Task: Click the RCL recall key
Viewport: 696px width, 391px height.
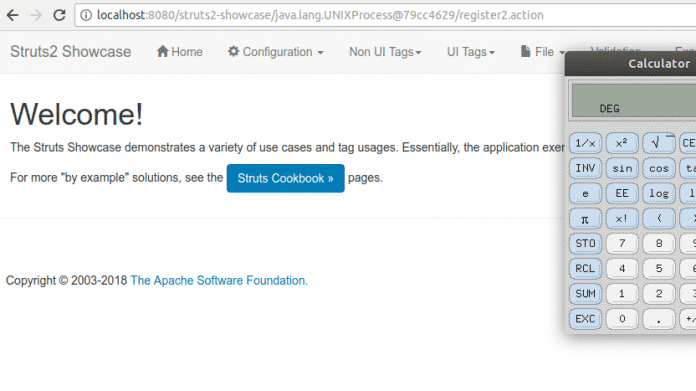Action: coord(585,269)
